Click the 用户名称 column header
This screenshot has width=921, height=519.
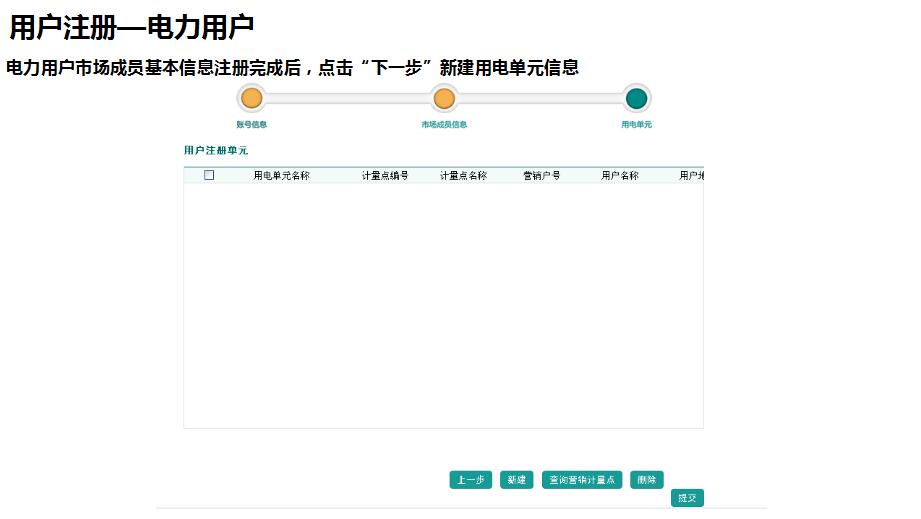click(619, 176)
